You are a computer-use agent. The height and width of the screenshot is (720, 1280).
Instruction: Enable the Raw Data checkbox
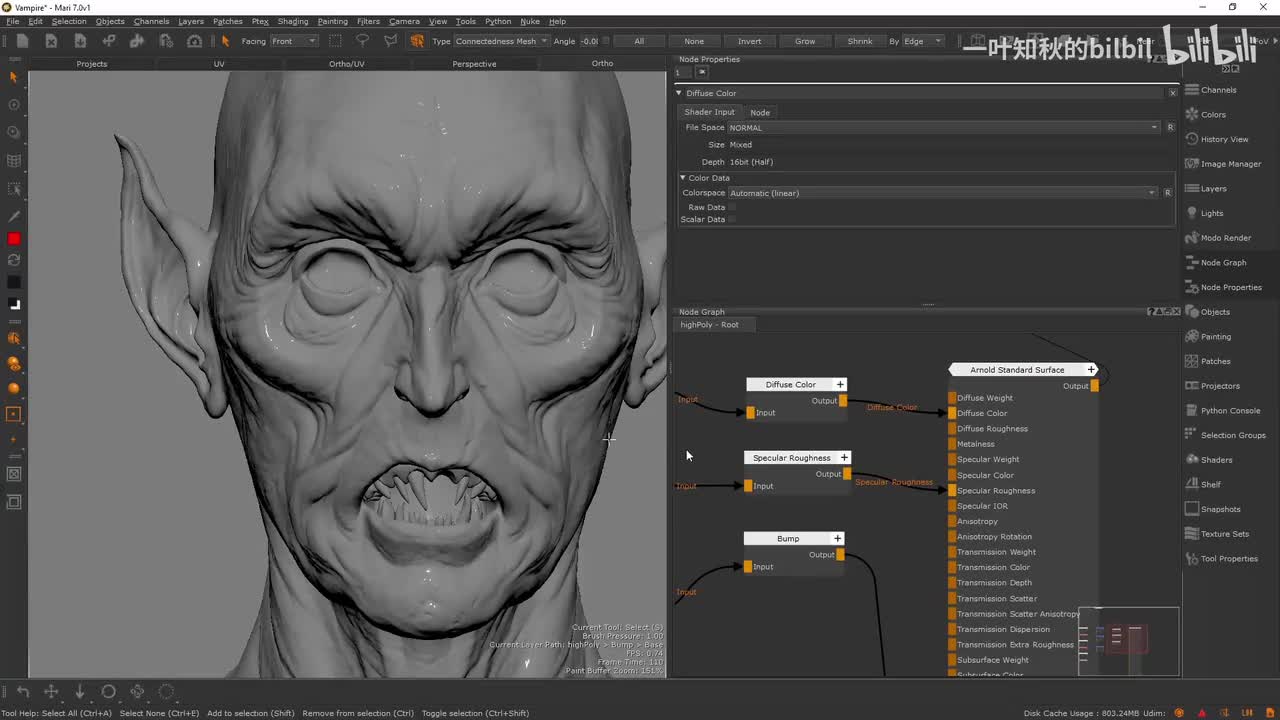point(732,207)
